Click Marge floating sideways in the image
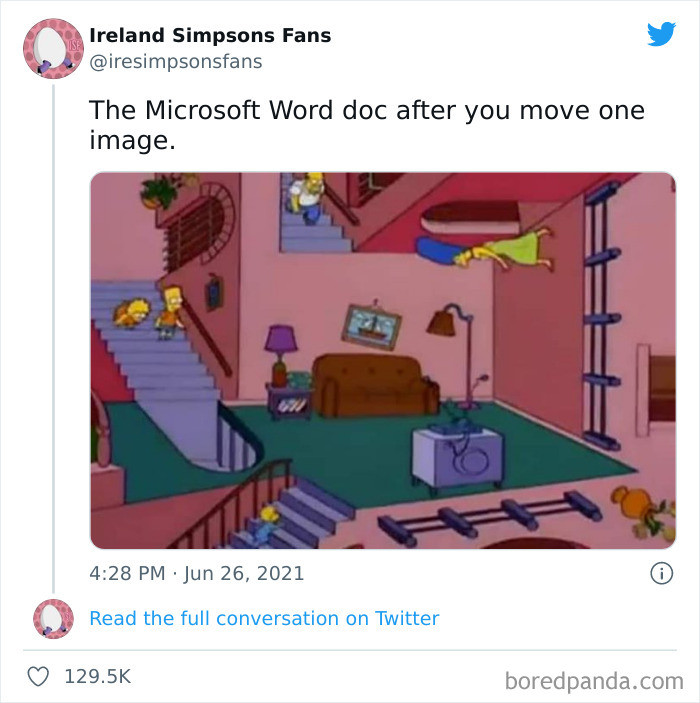700x703 pixels. [x=485, y=251]
